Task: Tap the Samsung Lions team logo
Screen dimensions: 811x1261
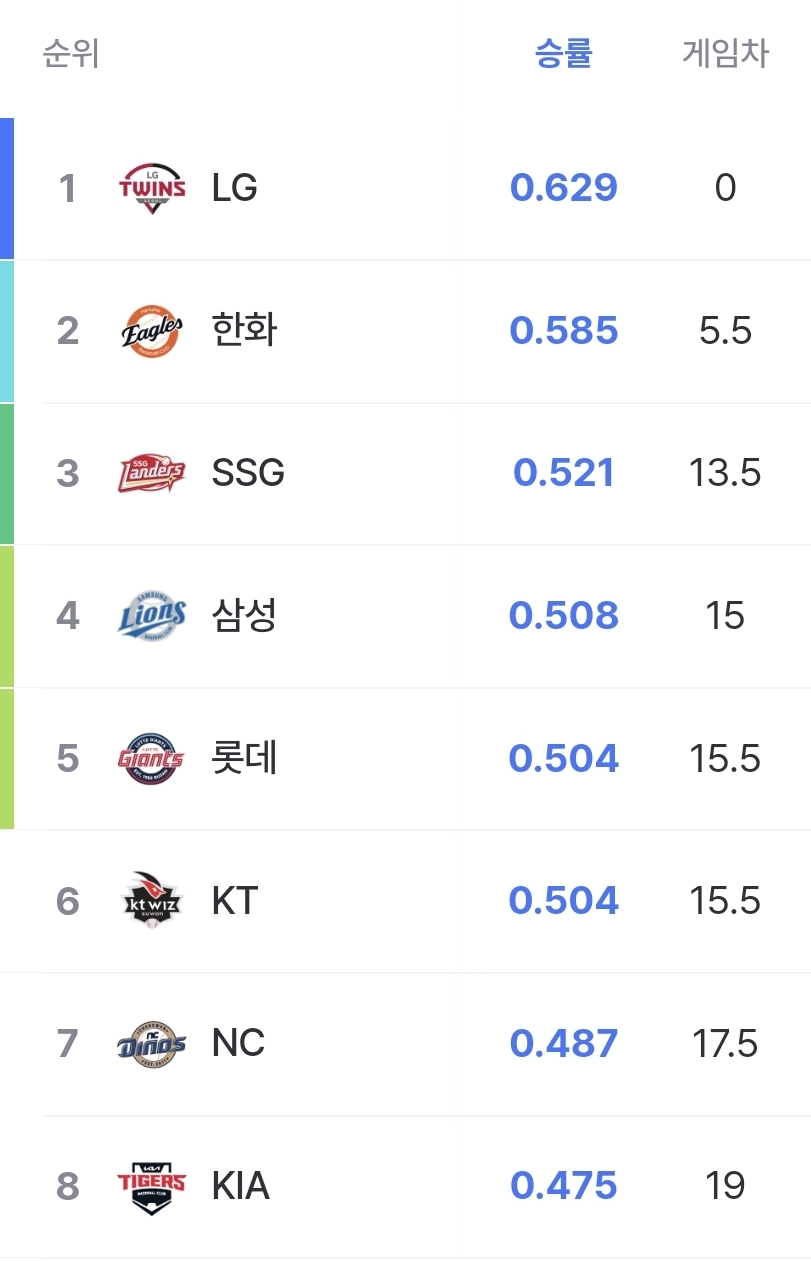Action: [152, 616]
